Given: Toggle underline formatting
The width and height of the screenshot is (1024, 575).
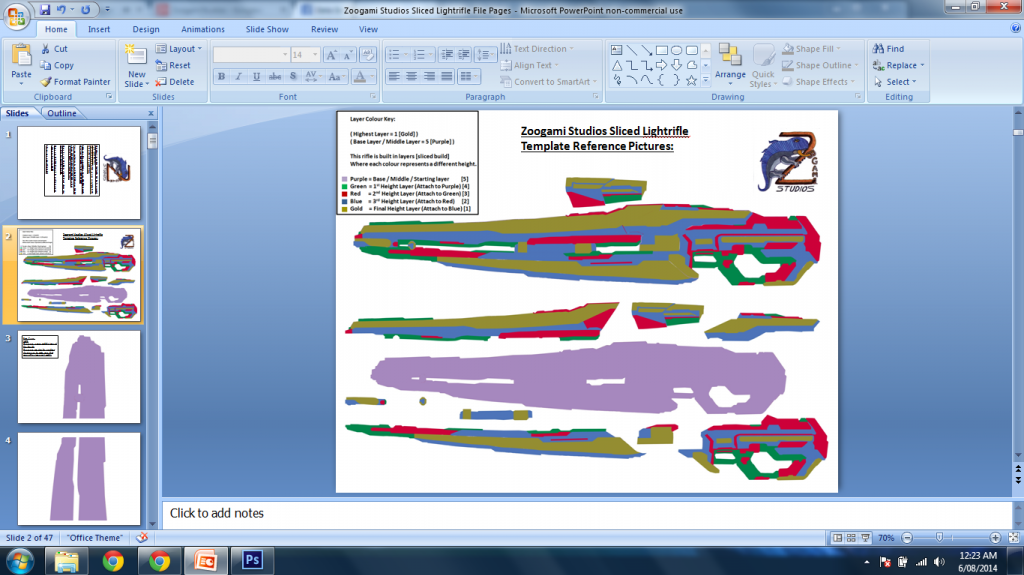Looking at the screenshot, I should click(257, 76).
